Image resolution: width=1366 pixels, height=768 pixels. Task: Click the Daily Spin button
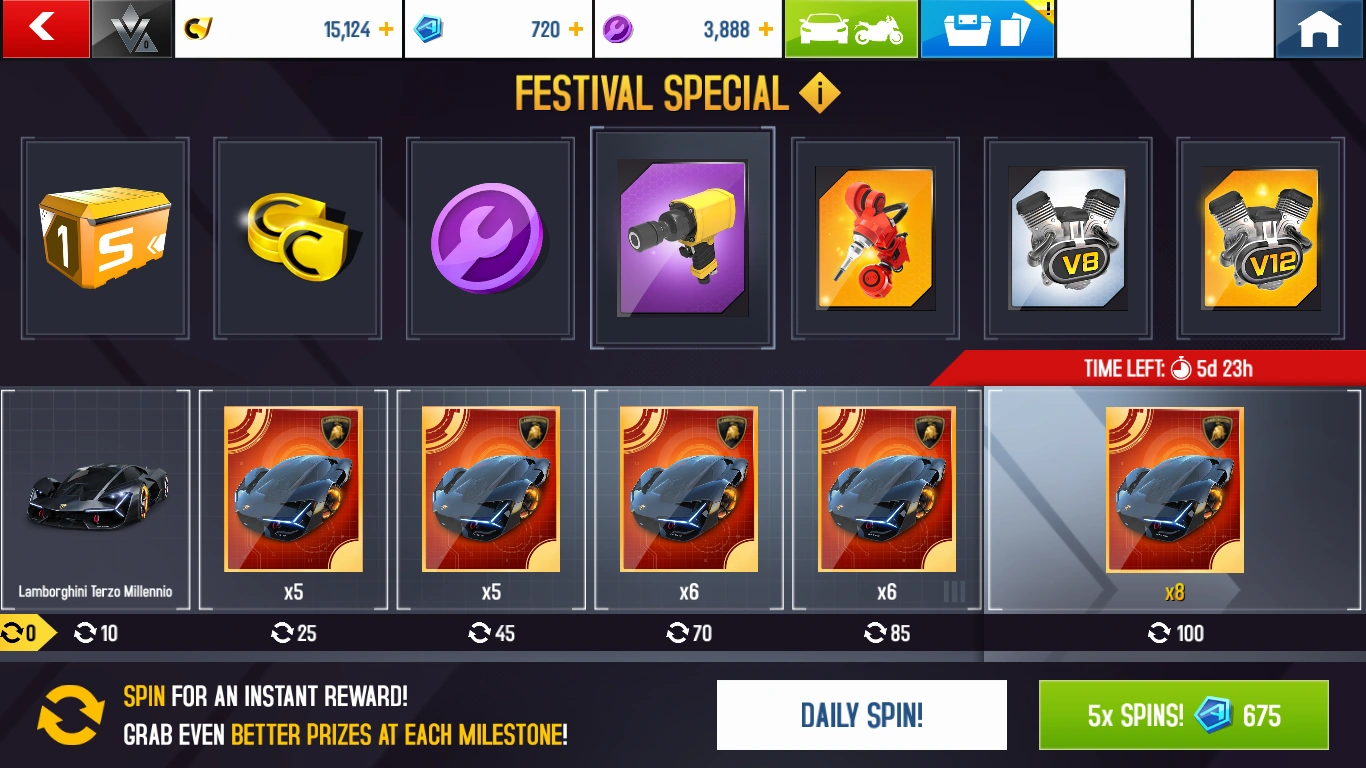(x=862, y=715)
